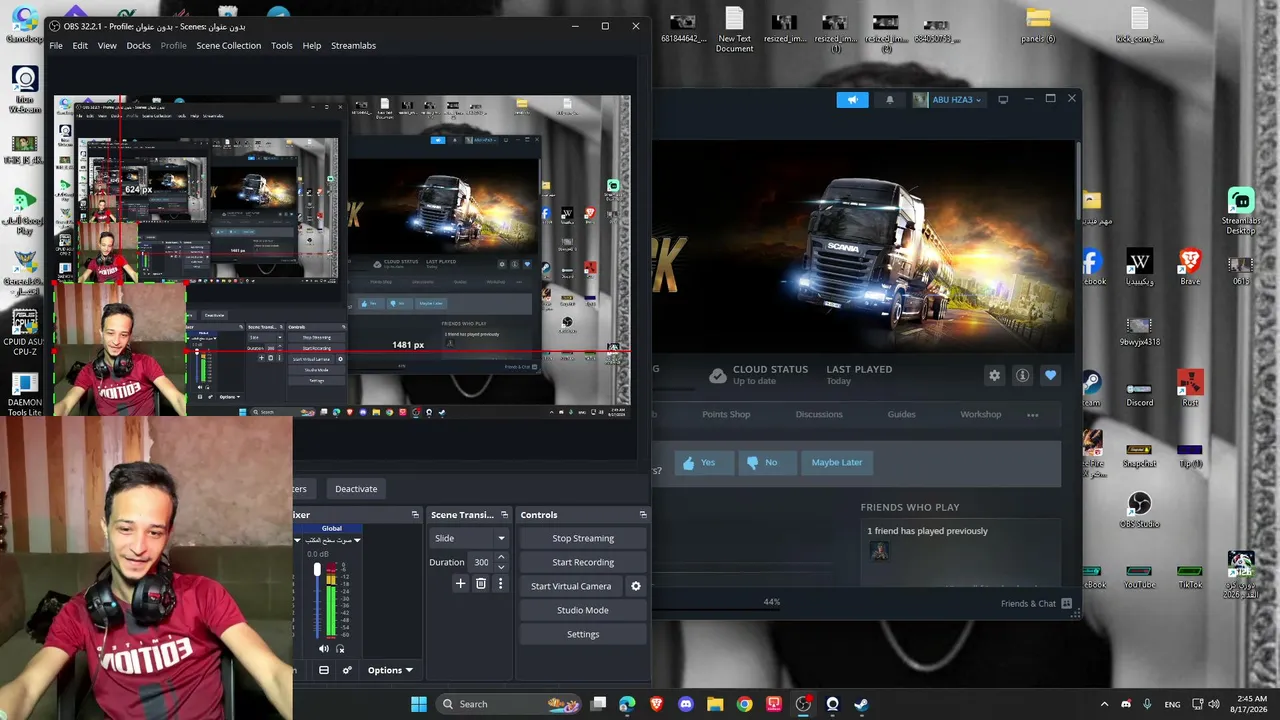Remove the selected scene transition

pyautogui.click(x=480, y=583)
